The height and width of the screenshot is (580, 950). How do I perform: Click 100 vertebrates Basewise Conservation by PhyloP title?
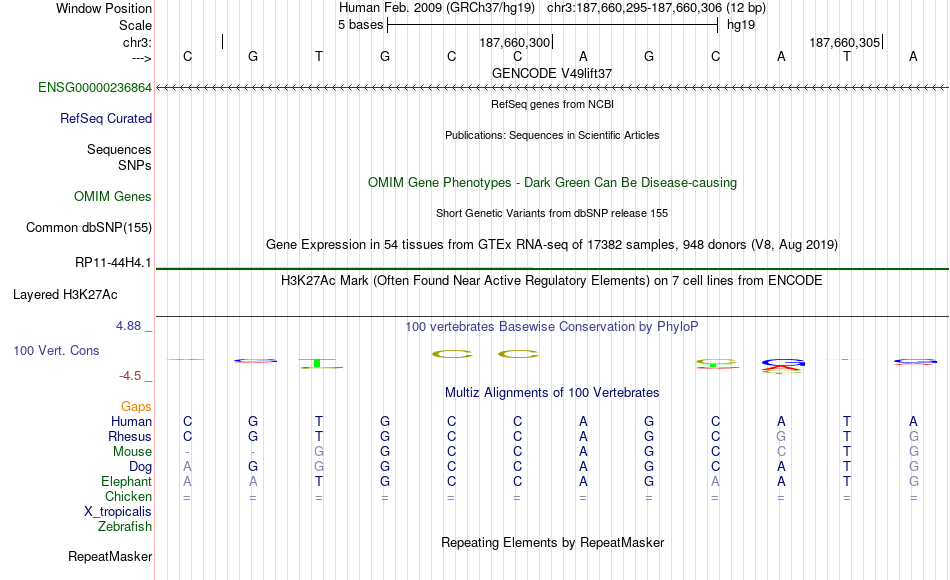(552, 327)
